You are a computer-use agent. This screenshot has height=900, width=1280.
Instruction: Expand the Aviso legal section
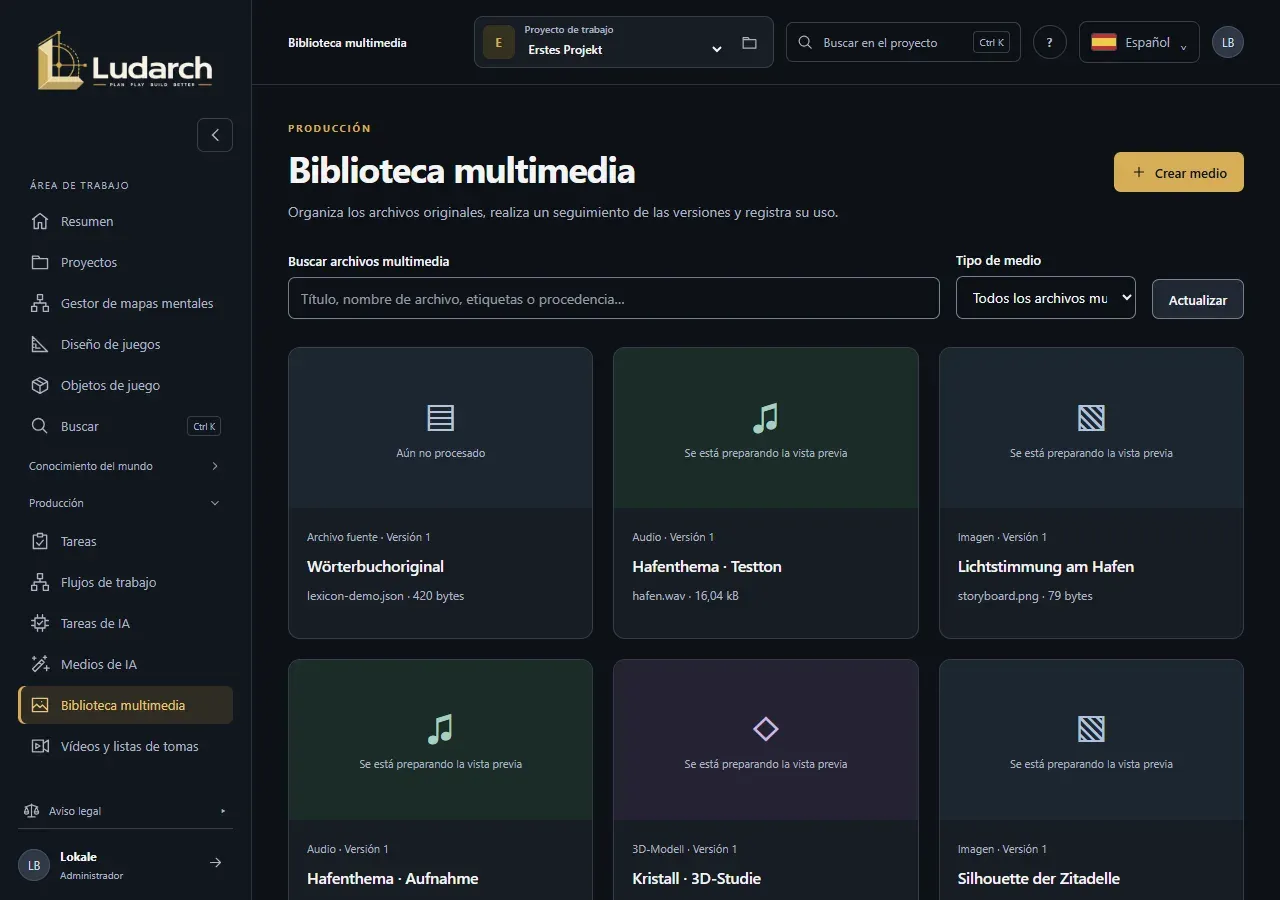125,811
